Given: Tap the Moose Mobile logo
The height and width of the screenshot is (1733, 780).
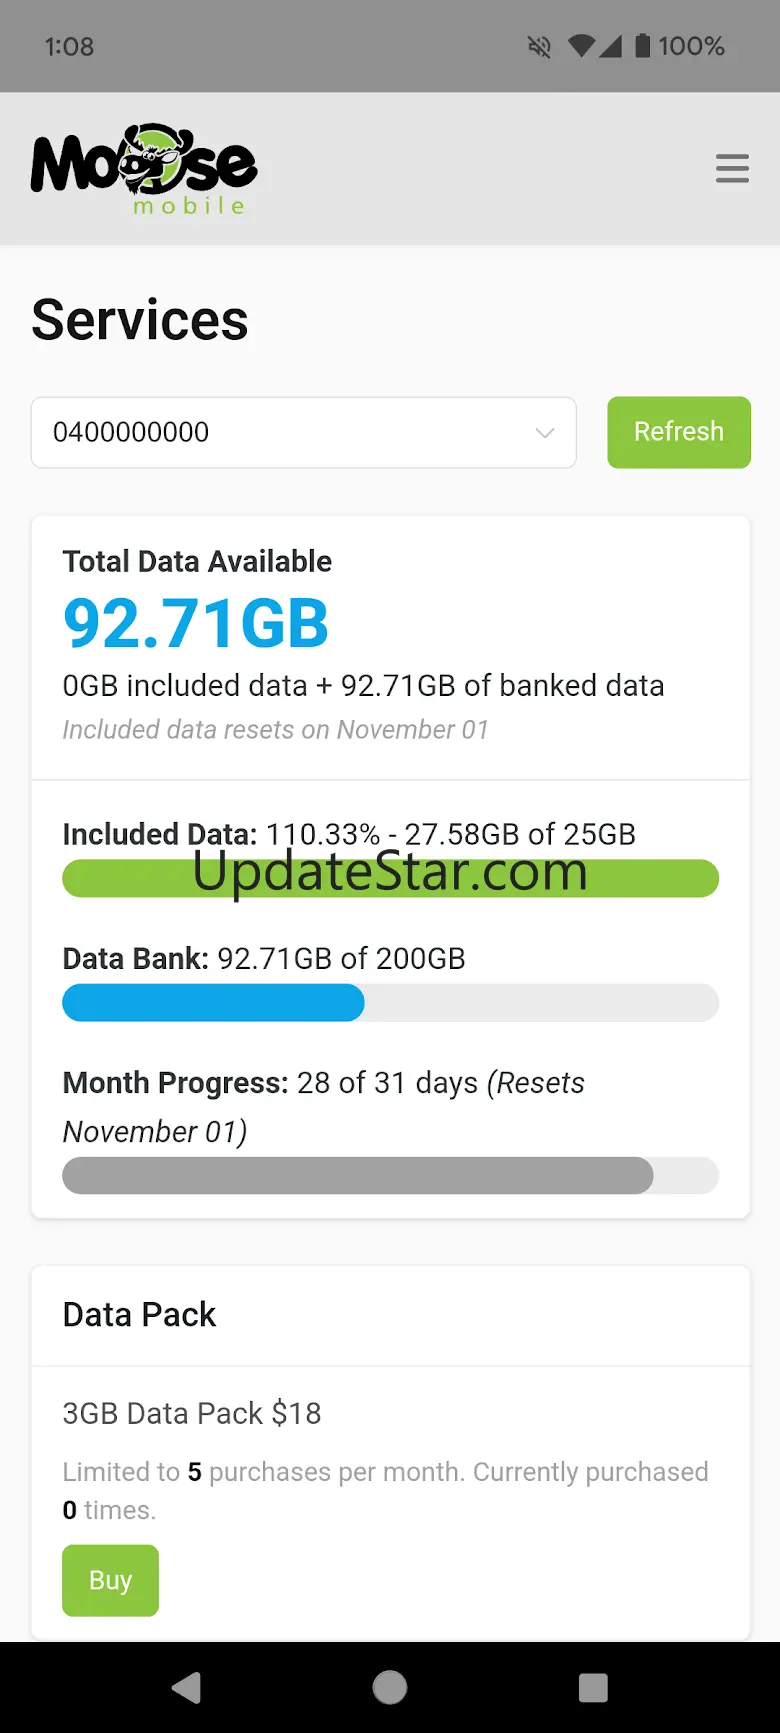Looking at the screenshot, I should 144,169.
